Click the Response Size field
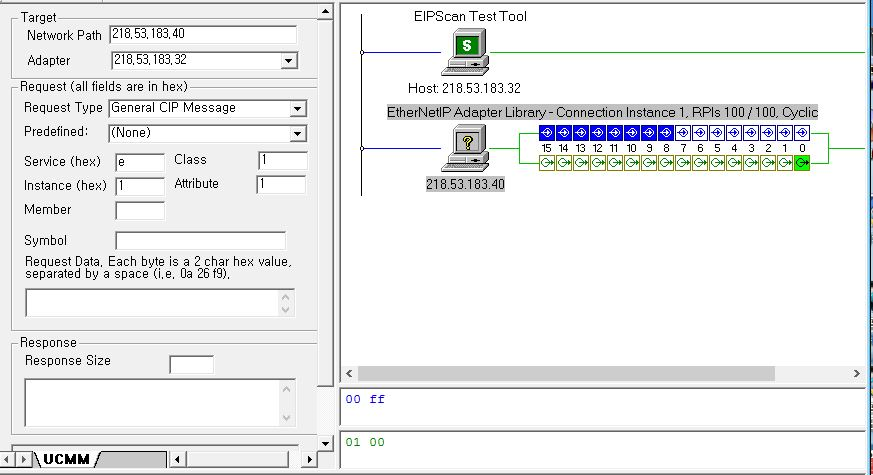 coord(192,365)
